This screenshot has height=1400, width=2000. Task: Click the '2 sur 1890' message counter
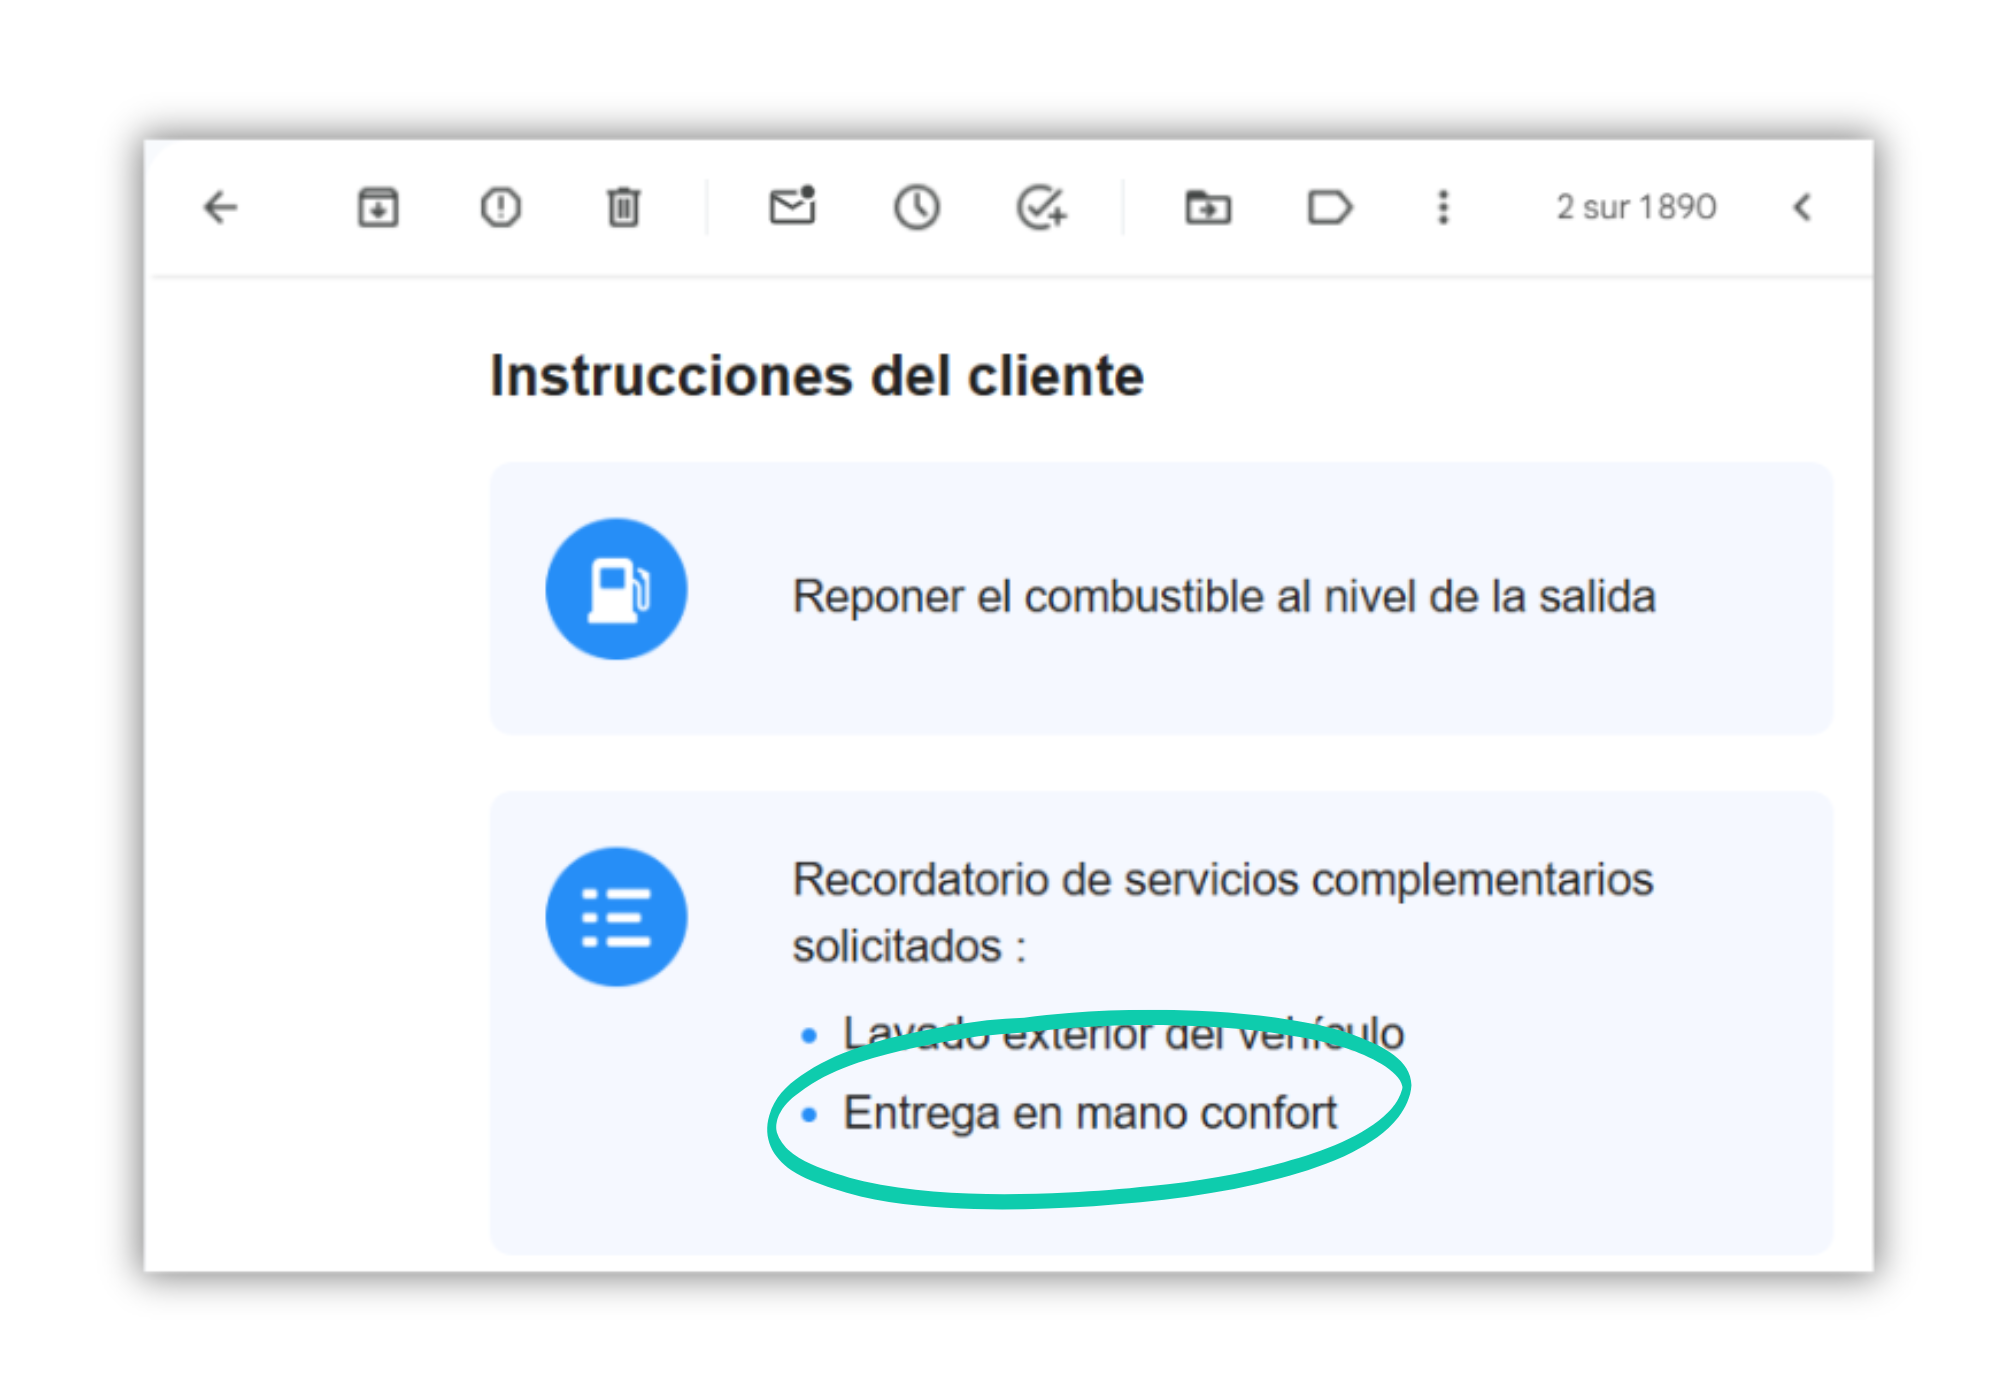point(1636,207)
